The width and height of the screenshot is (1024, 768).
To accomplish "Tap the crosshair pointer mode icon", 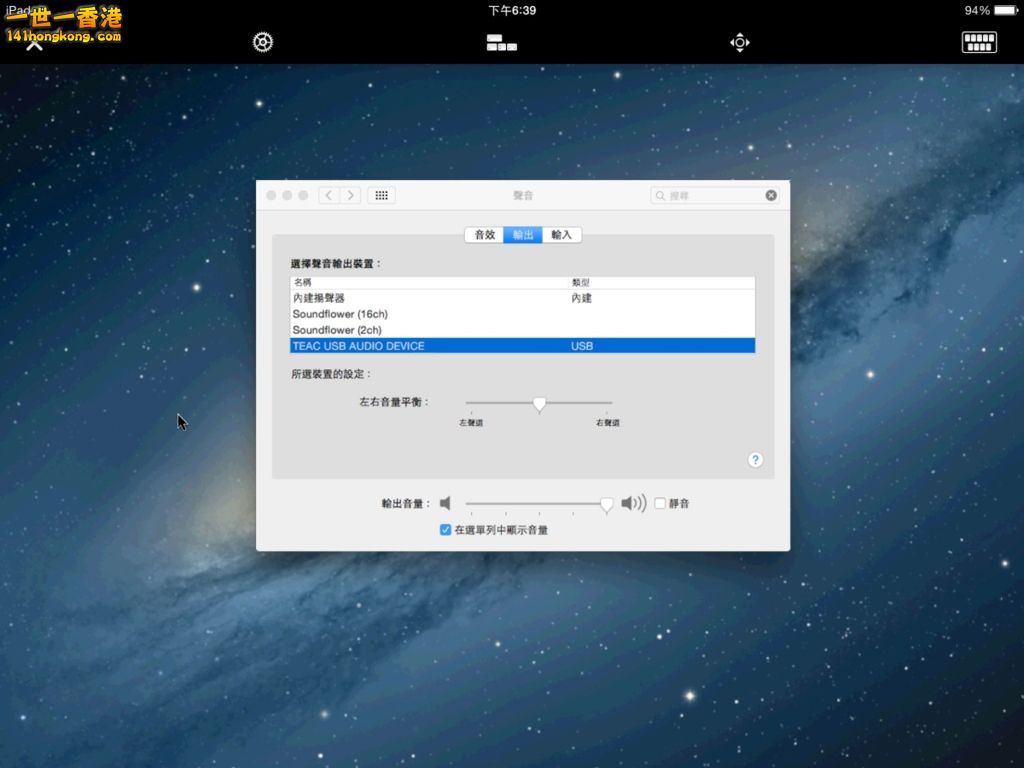I will click(x=739, y=42).
